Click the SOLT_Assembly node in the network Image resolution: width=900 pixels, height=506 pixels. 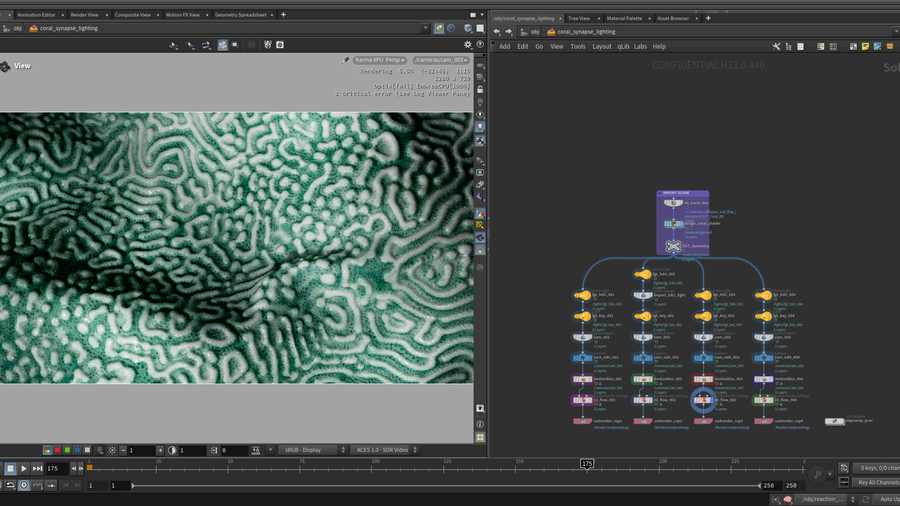point(674,245)
